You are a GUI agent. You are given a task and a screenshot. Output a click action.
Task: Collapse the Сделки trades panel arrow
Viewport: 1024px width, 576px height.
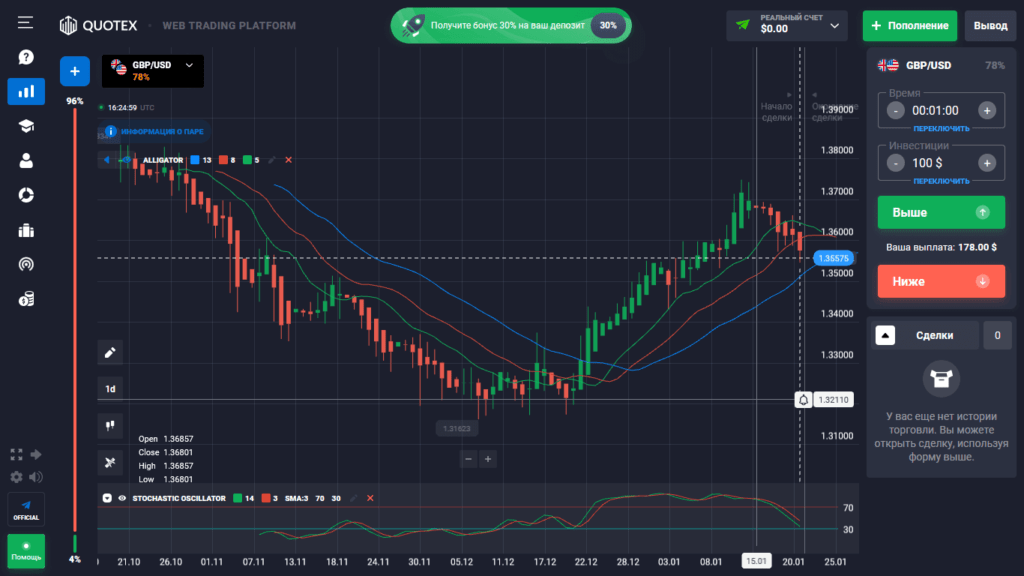[x=885, y=336]
